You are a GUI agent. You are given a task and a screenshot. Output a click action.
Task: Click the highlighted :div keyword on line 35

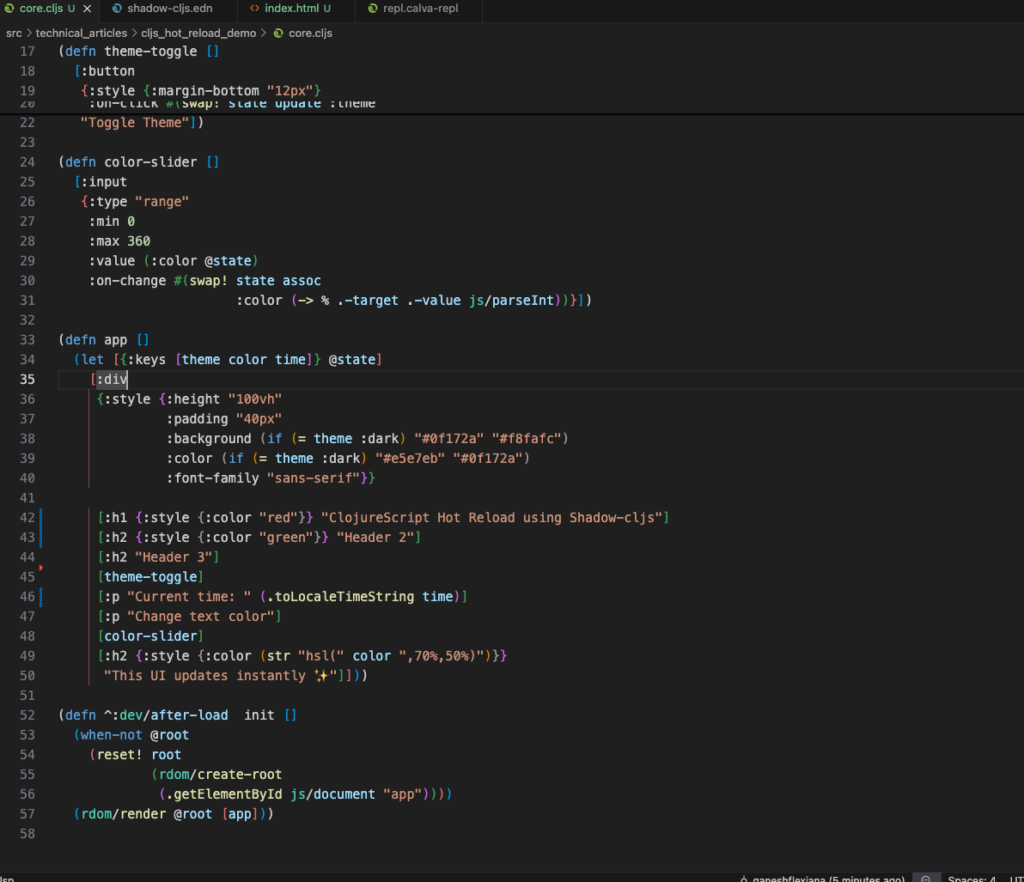click(x=110, y=379)
